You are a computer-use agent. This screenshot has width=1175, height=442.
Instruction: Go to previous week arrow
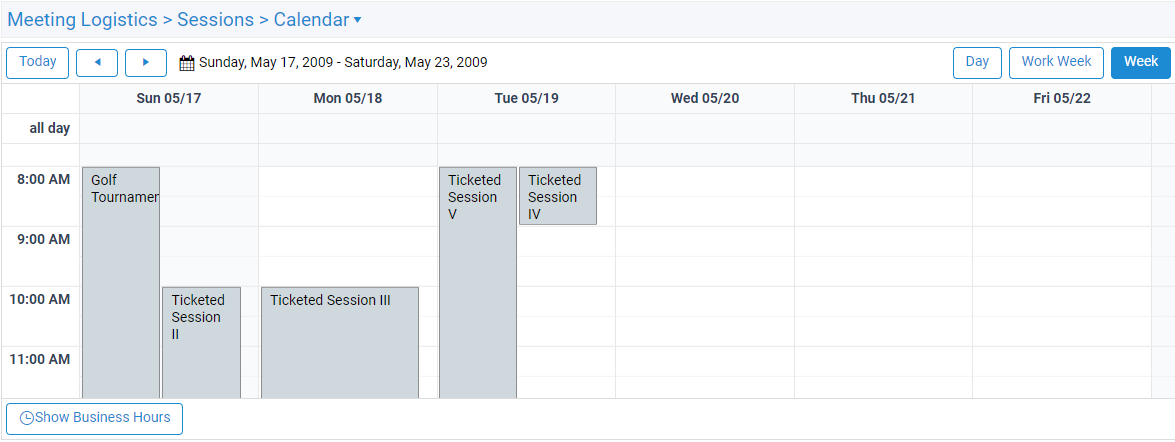(x=97, y=62)
